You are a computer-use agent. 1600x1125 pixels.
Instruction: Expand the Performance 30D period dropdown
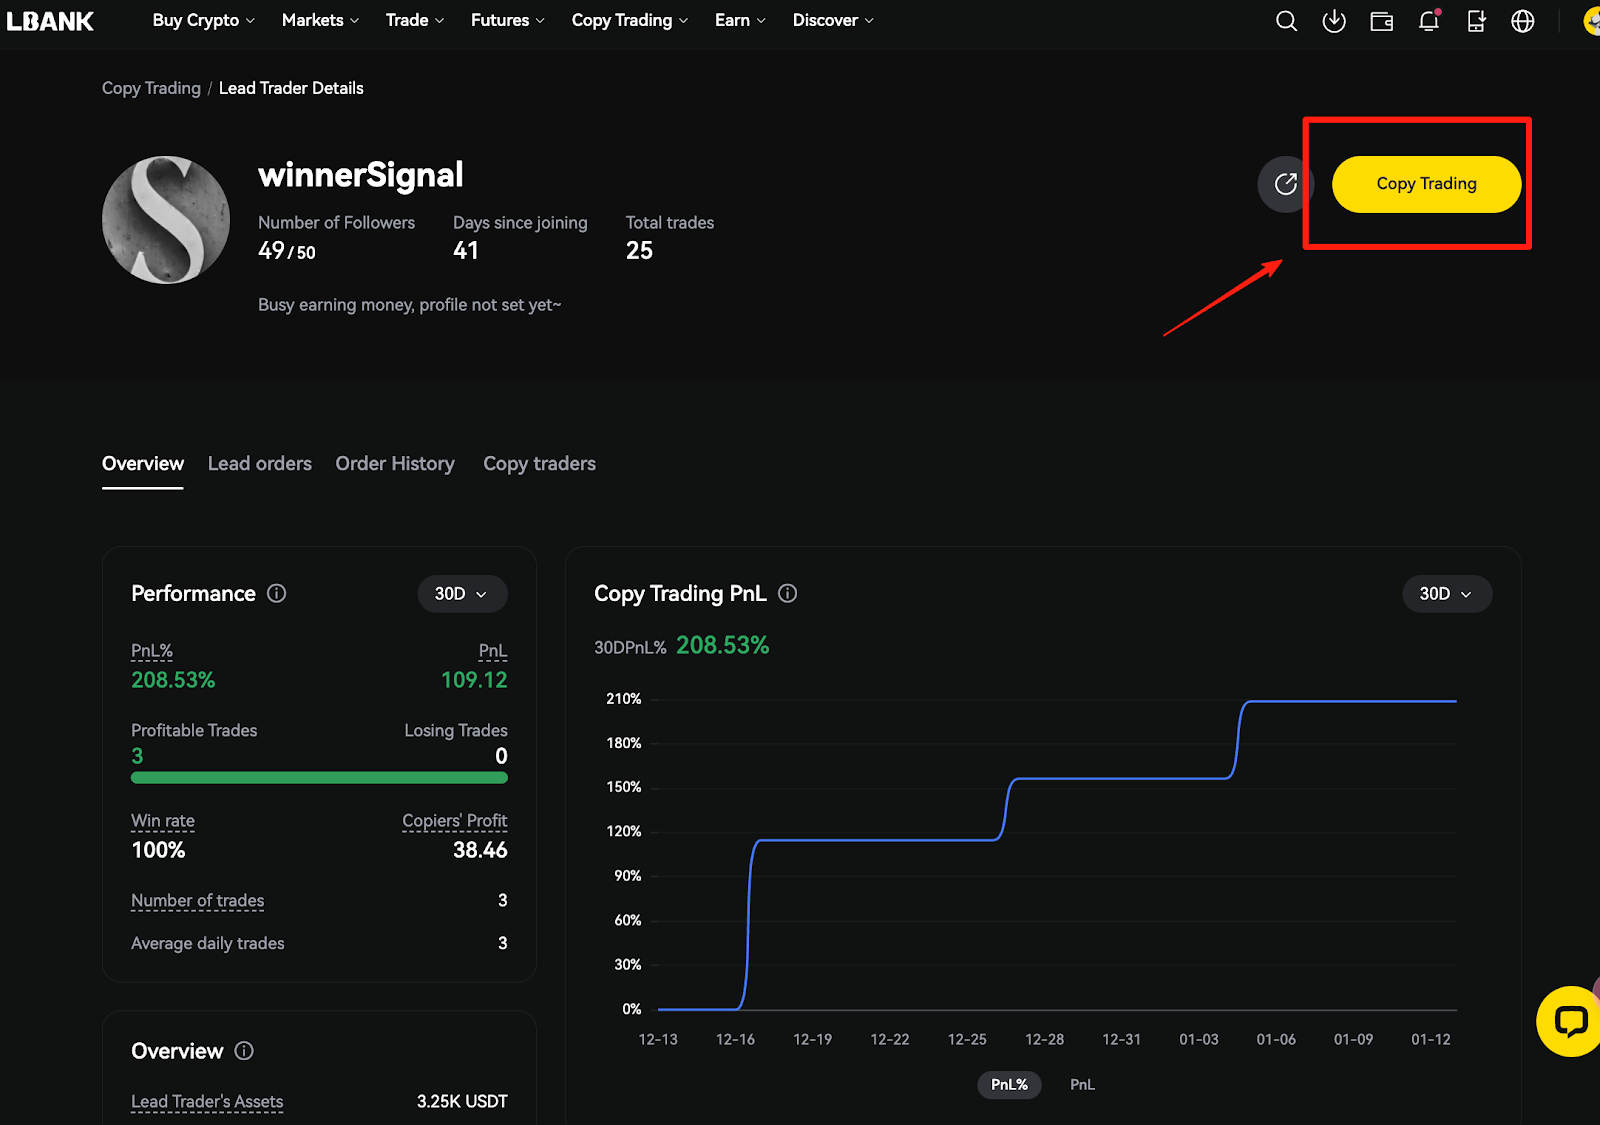462,594
